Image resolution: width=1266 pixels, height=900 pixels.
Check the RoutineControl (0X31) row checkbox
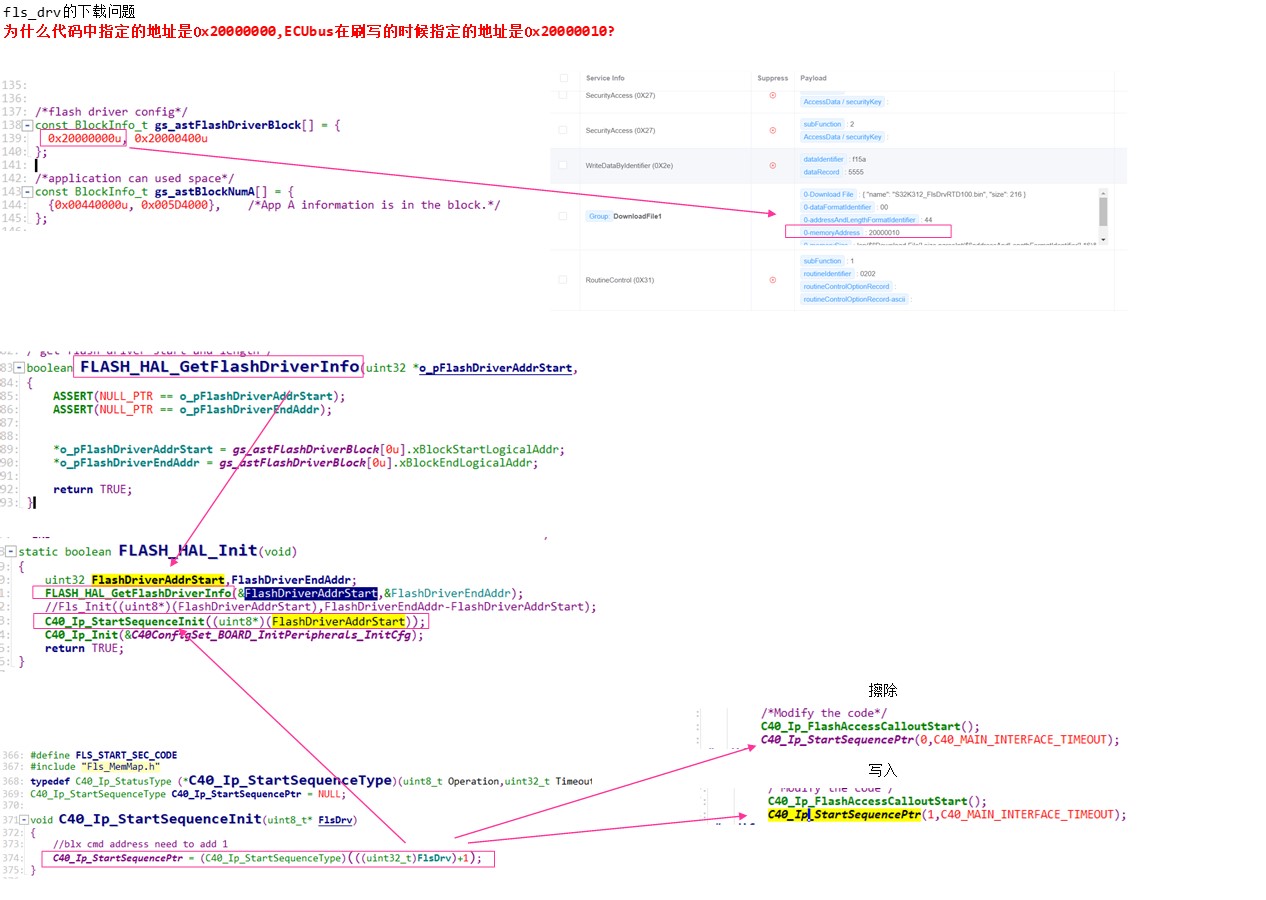[x=563, y=280]
